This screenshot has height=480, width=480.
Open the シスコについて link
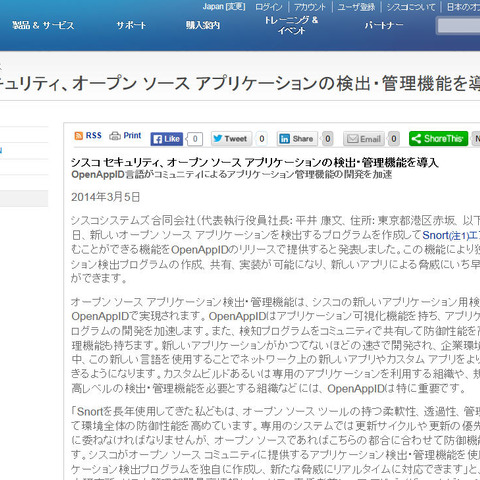pyautogui.click(x=411, y=7)
